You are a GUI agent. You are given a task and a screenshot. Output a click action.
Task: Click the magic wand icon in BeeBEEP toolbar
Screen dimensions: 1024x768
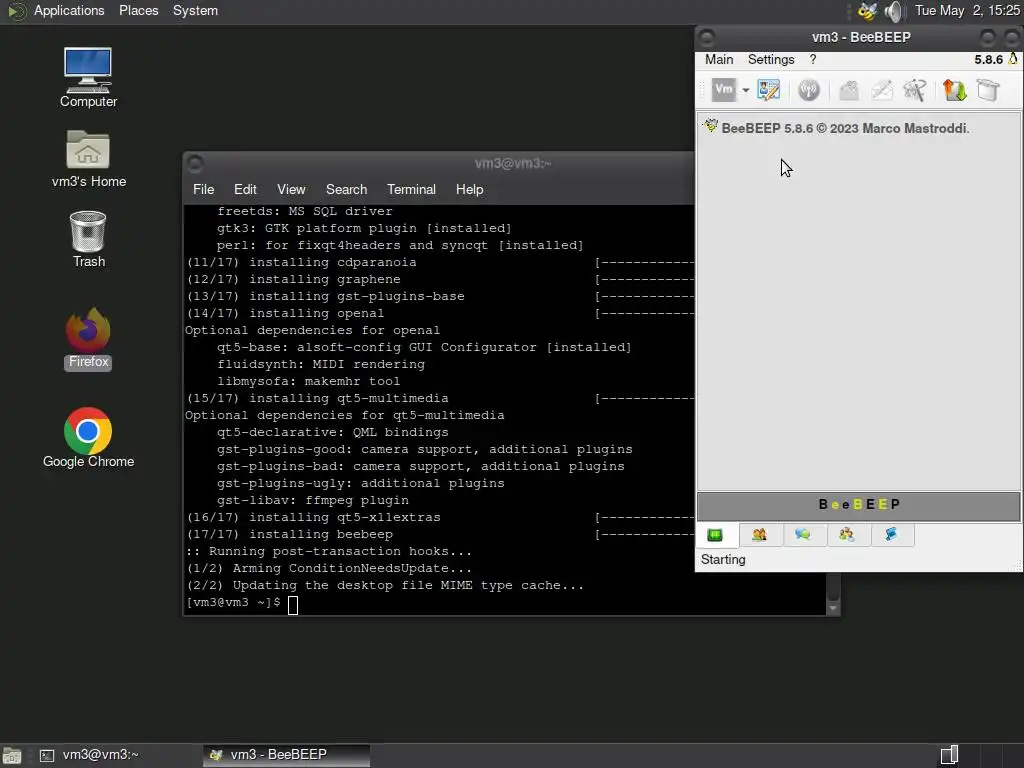(x=915, y=89)
